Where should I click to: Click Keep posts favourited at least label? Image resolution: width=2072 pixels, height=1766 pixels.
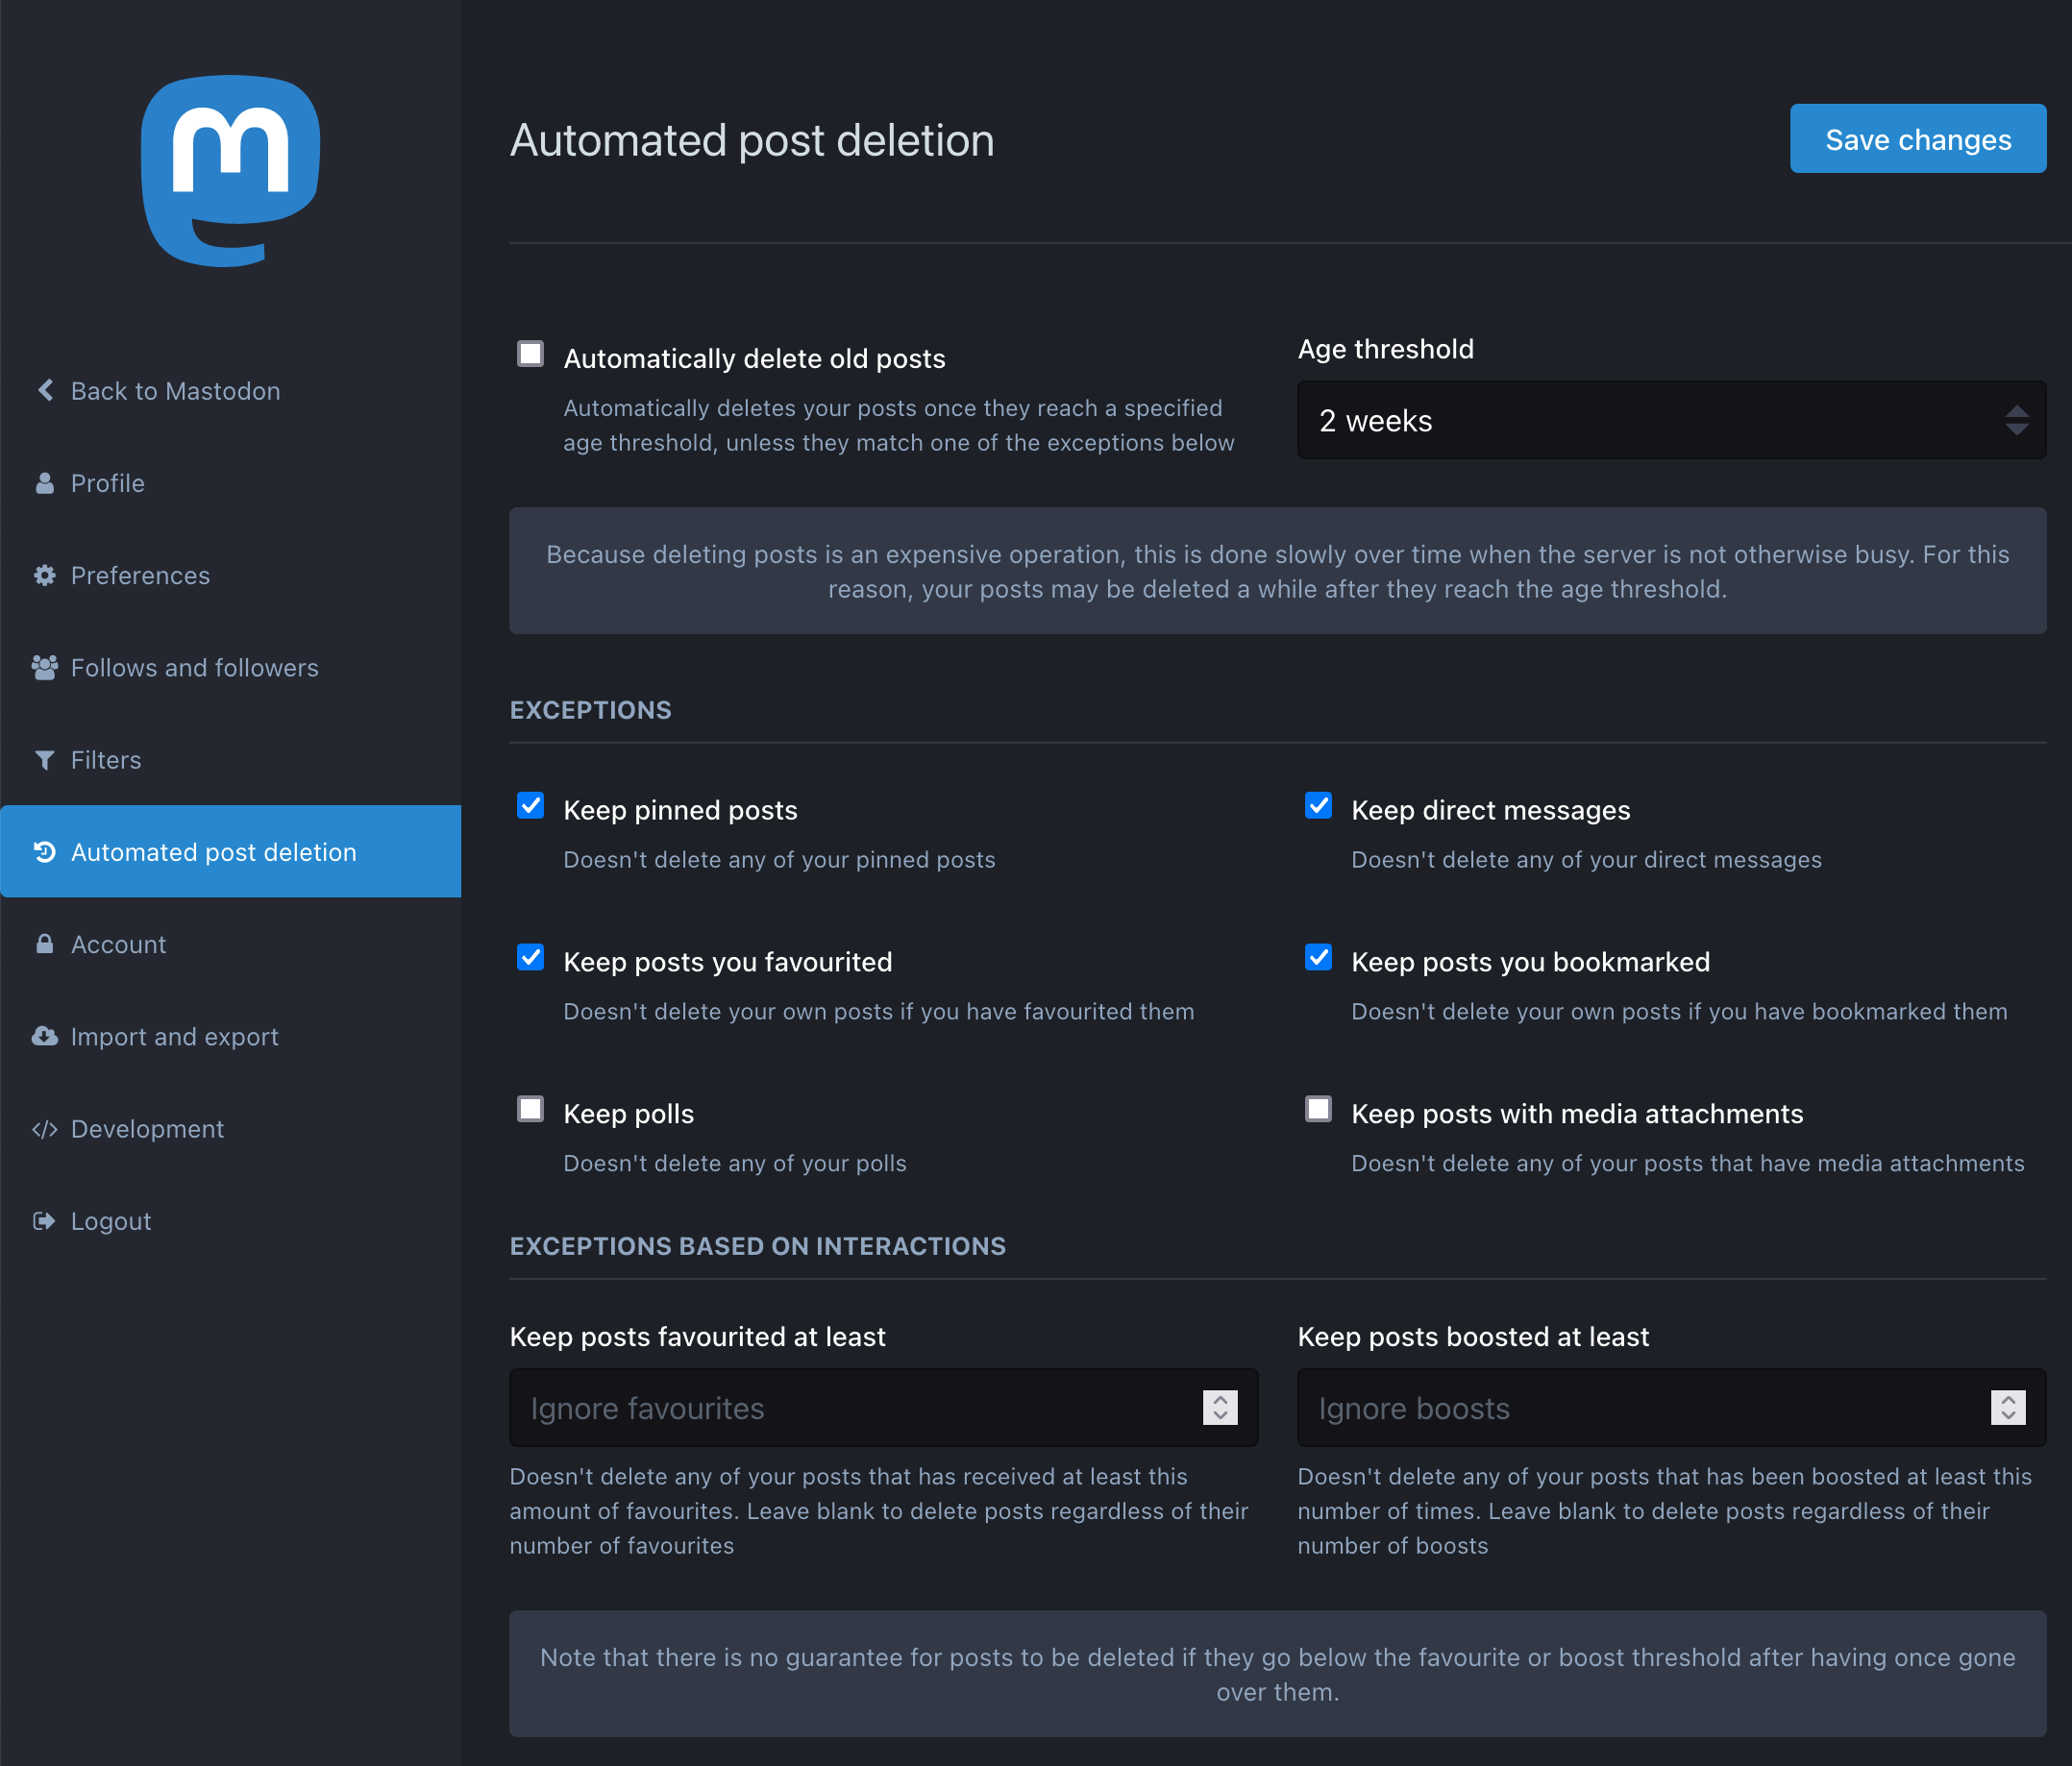(x=697, y=1337)
